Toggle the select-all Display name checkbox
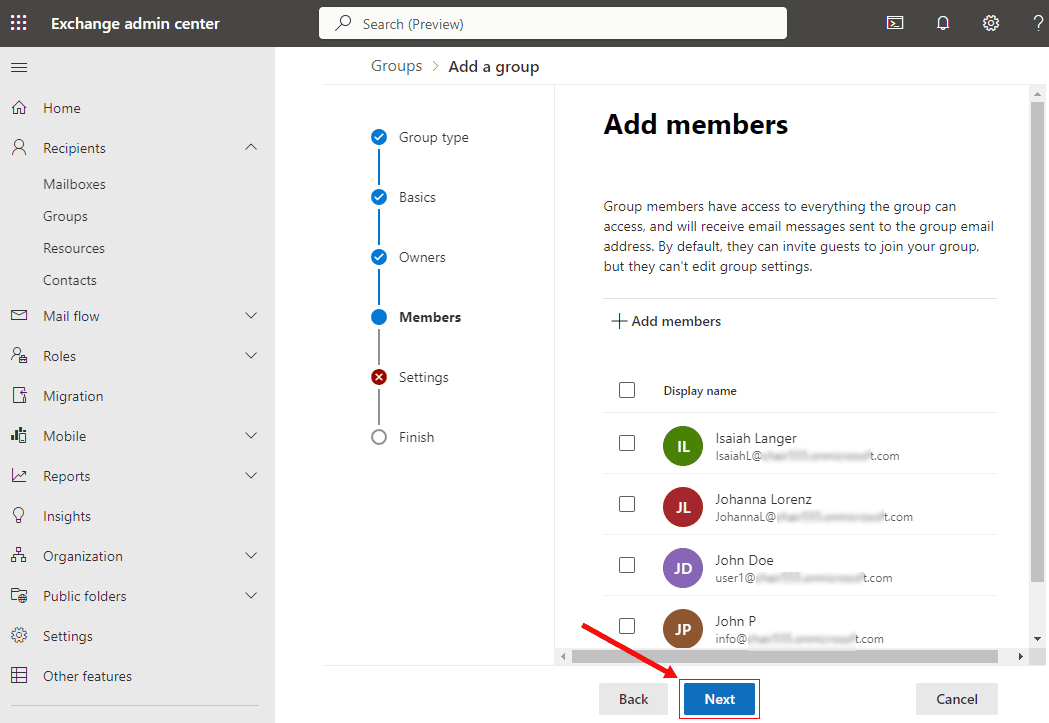The height and width of the screenshot is (723, 1049). pos(627,390)
